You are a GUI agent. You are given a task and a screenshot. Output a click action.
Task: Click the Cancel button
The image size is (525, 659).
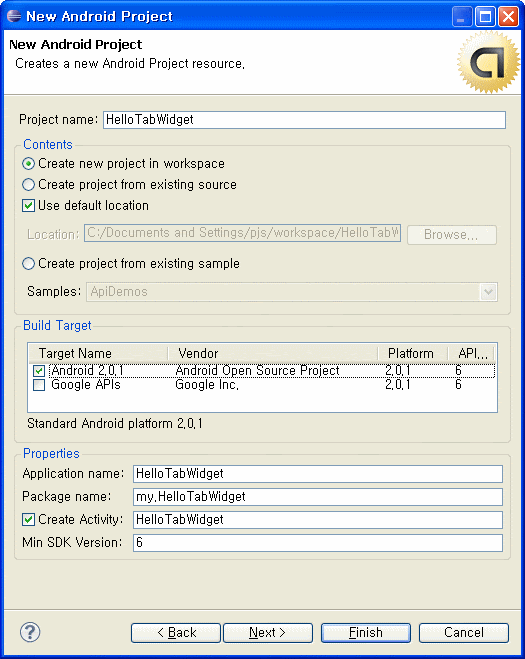464,633
